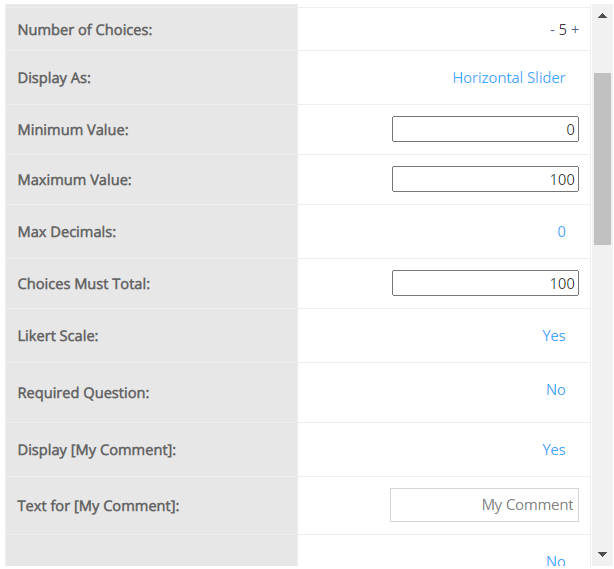Click the scrollbar down arrow
Viewport: 614px width, 569px height.
click(602, 554)
